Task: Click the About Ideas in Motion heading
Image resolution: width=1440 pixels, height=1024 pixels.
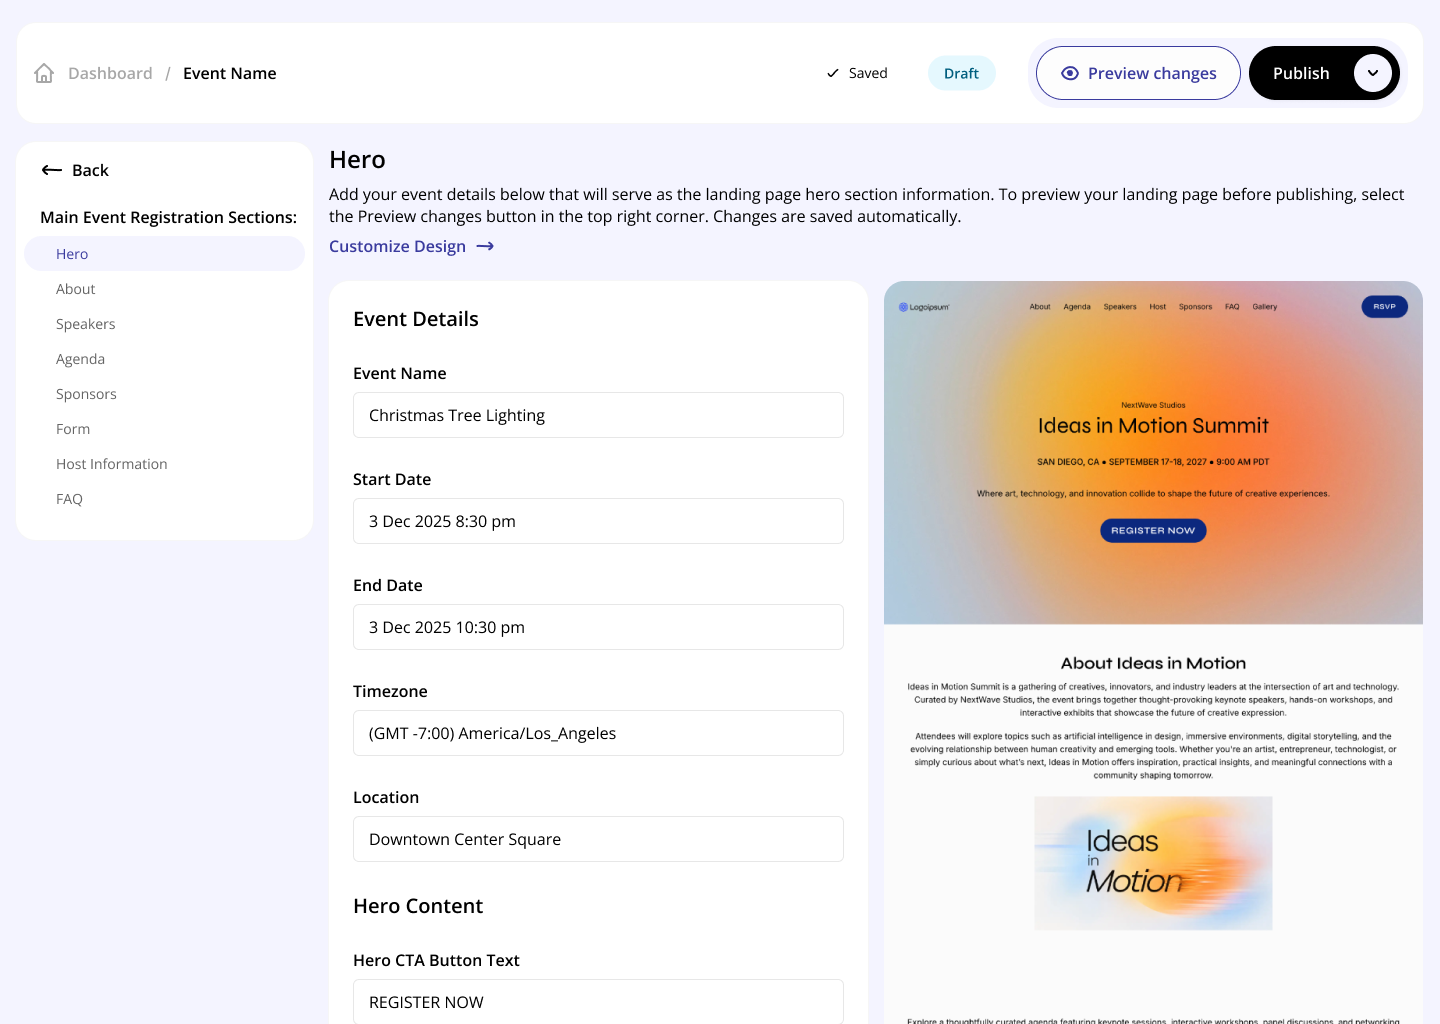Action: click(1153, 663)
